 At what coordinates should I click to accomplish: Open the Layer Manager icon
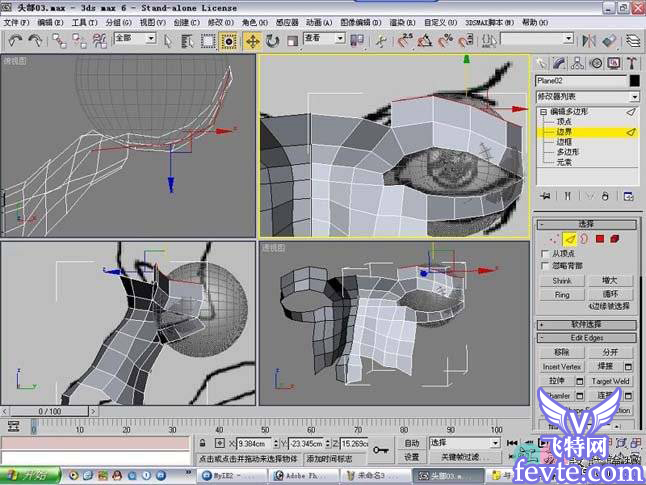(x=633, y=40)
